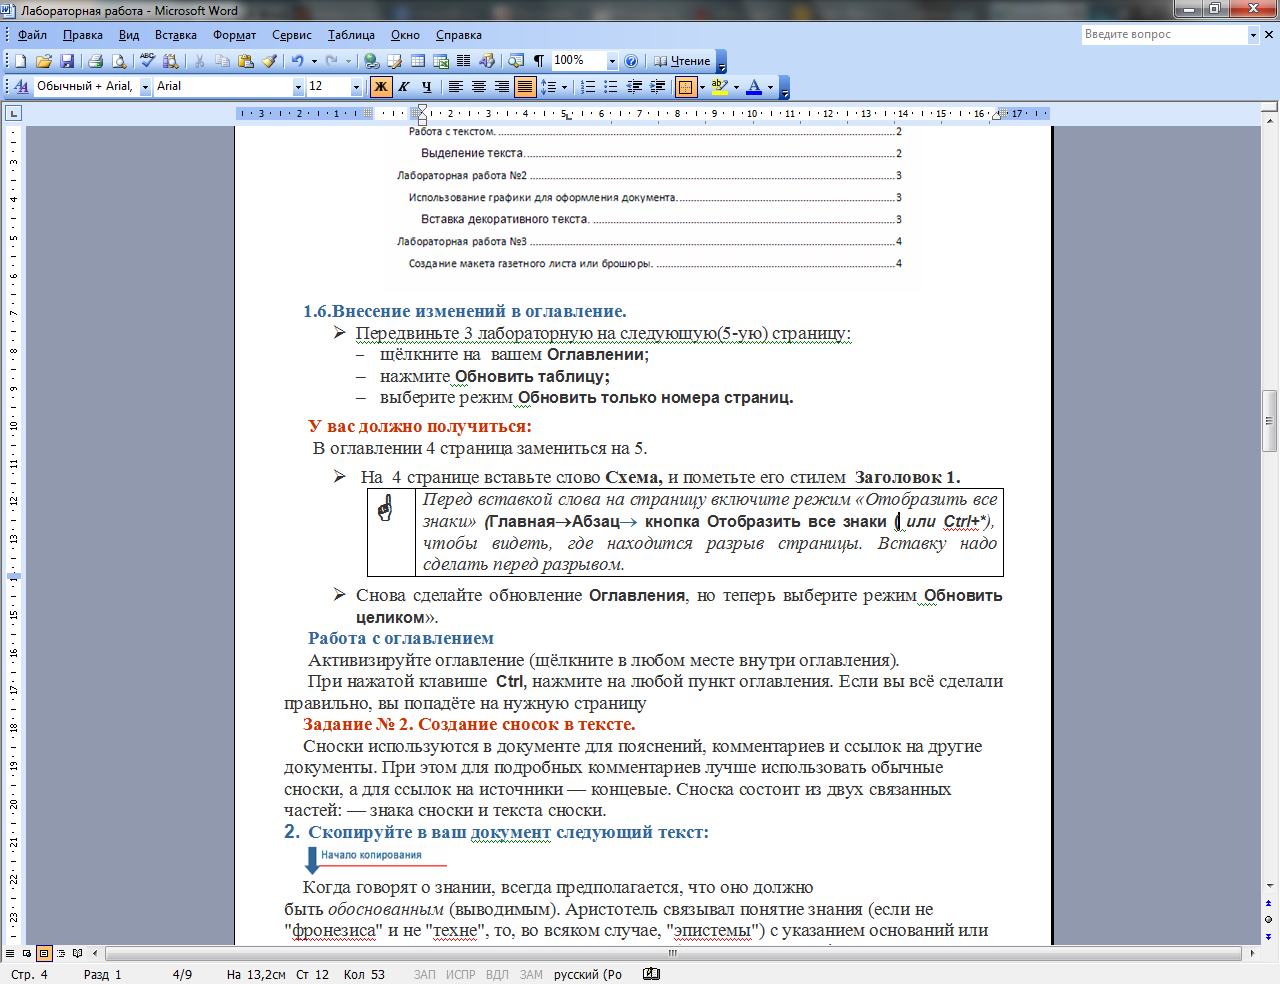This screenshot has width=1280, height=984.
Task: Click the vertical scrollbar thumb
Action: pos(1269,421)
